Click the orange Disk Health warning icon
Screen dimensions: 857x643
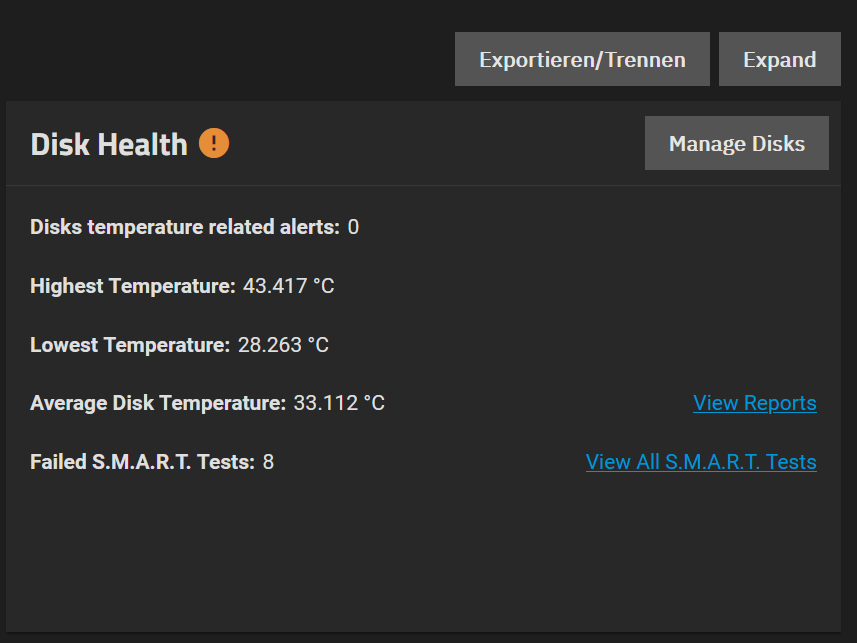(214, 143)
